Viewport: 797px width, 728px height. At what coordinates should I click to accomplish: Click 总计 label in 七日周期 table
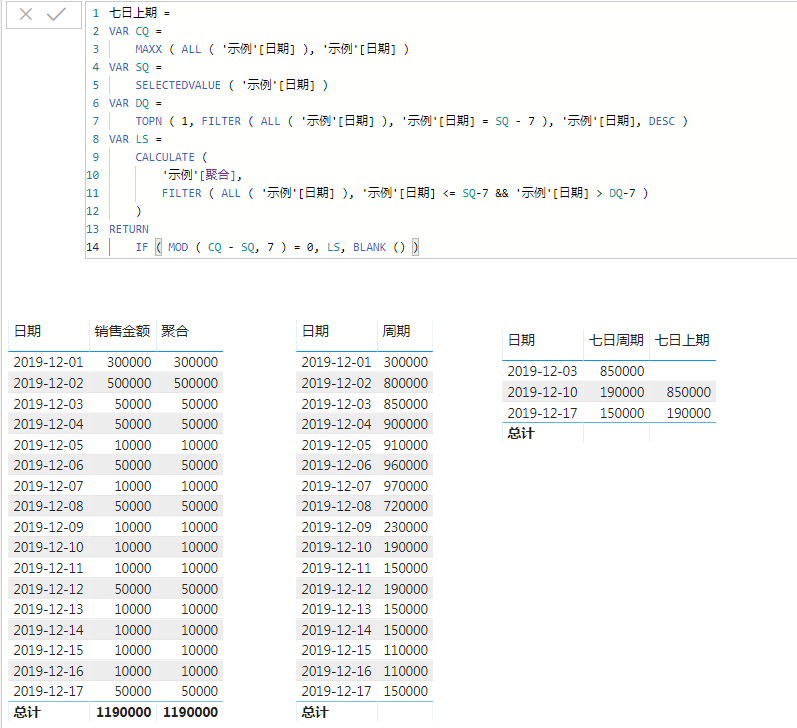tap(521, 434)
